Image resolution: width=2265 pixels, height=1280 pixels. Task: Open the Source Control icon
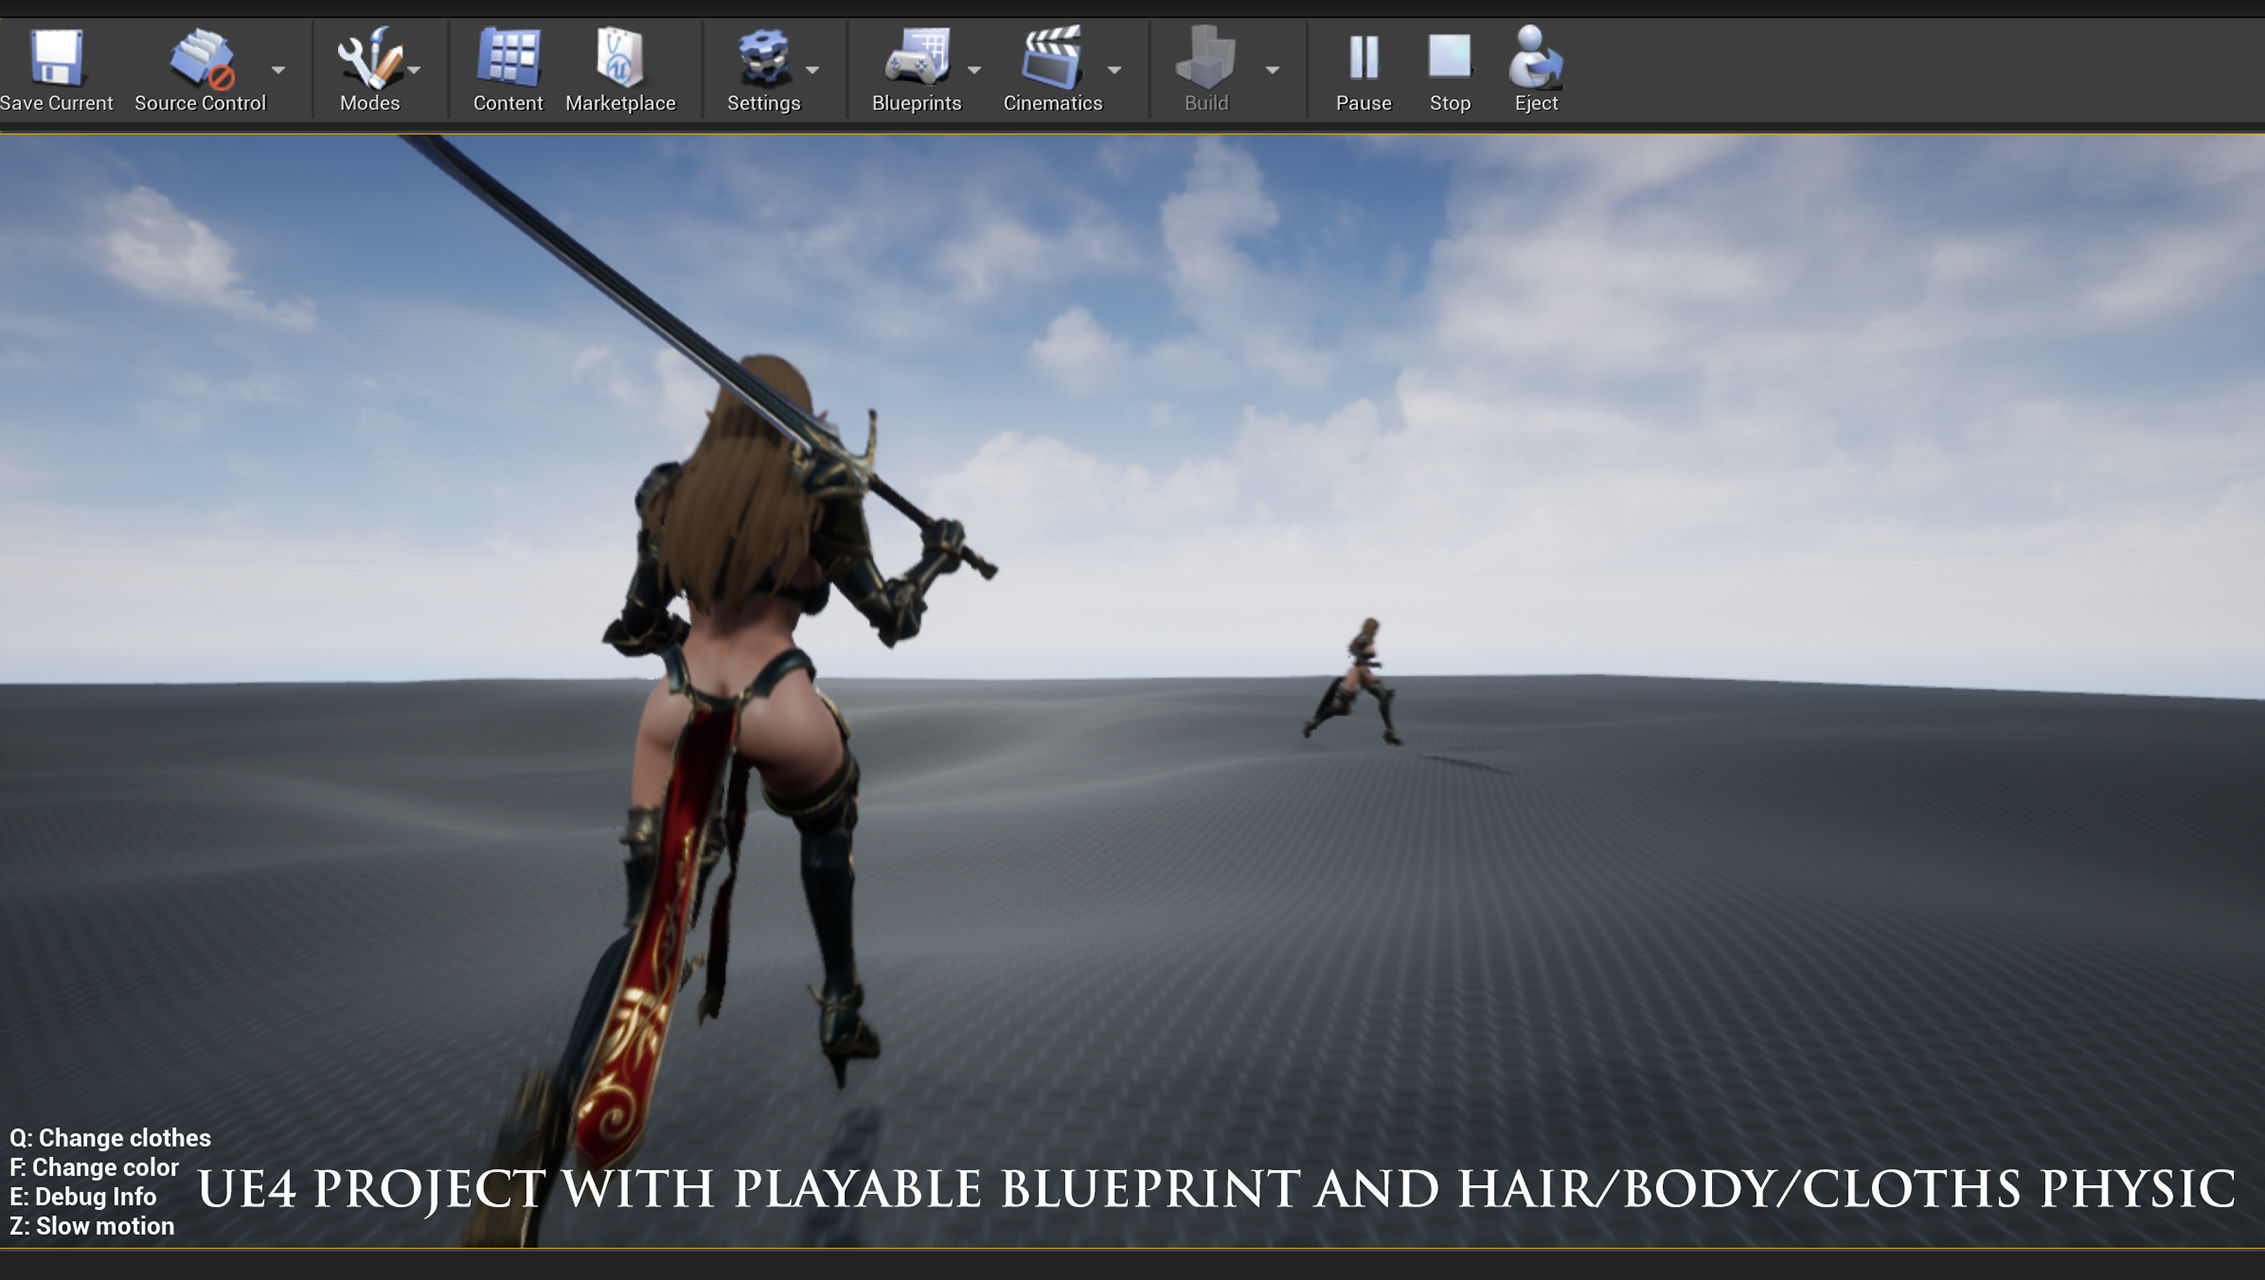click(200, 58)
